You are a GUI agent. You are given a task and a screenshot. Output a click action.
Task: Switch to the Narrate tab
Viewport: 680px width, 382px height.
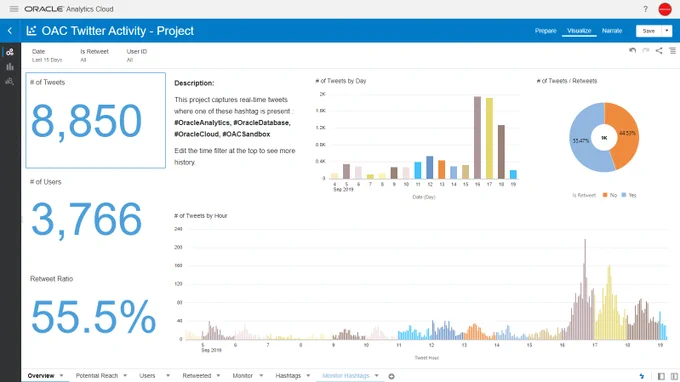pyautogui.click(x=612, y=31)
